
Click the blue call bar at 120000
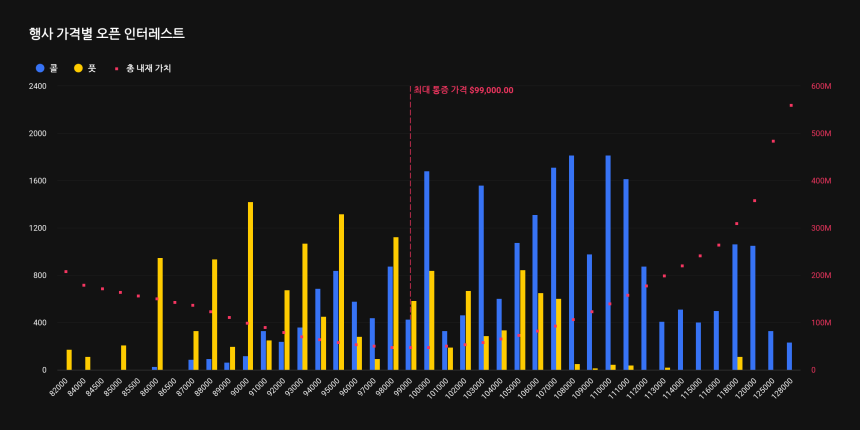point(752,308)
